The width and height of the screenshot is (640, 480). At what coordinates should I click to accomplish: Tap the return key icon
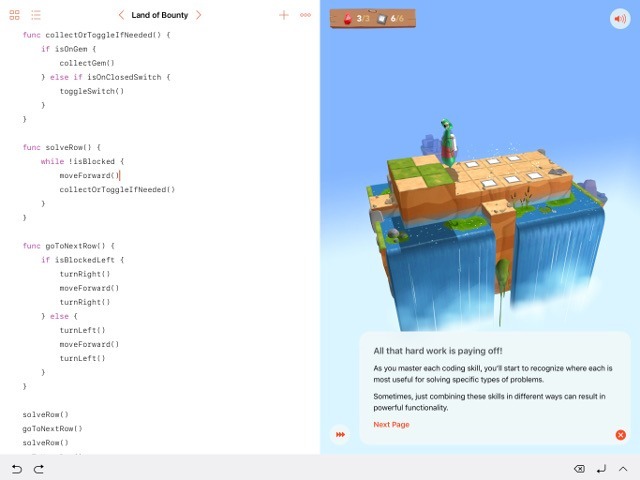pyautogui.click(x=601, y=468)
